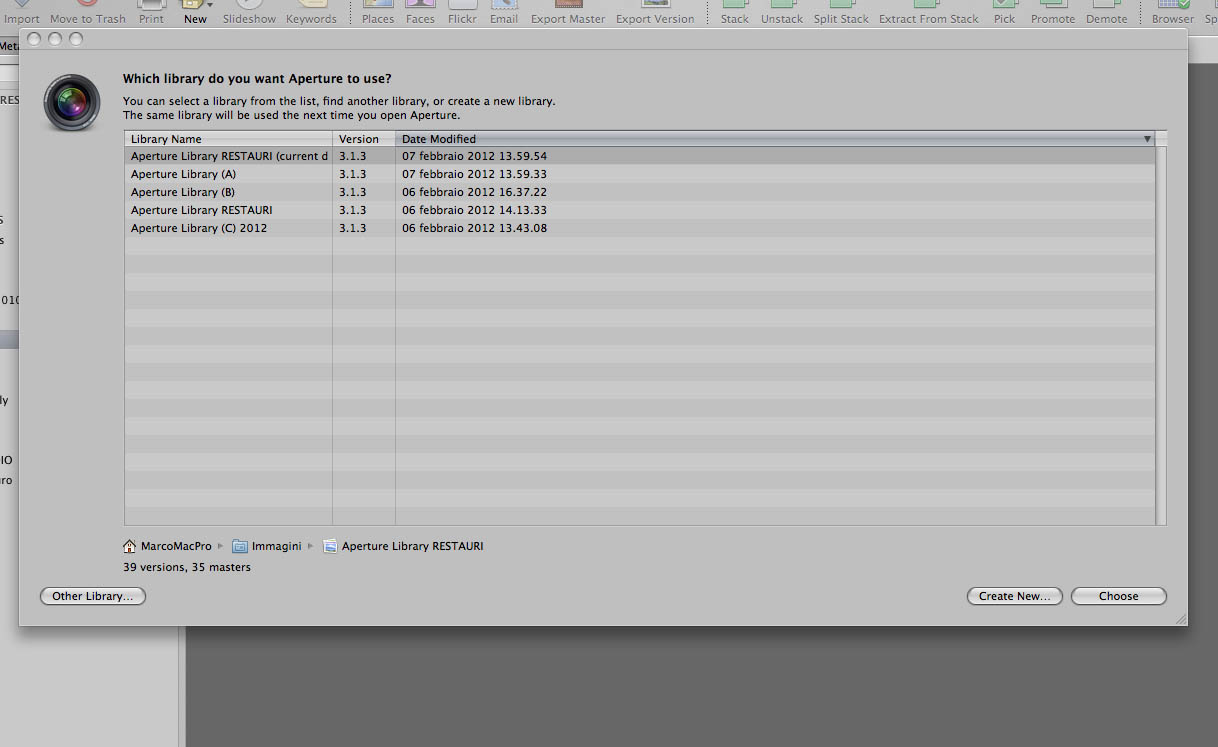Screen dimensions: 1218x747
Task: Click version 3.1.3 of Aperture Library (C) 2012
Action: pyautogui.click(x=353, y=228)
